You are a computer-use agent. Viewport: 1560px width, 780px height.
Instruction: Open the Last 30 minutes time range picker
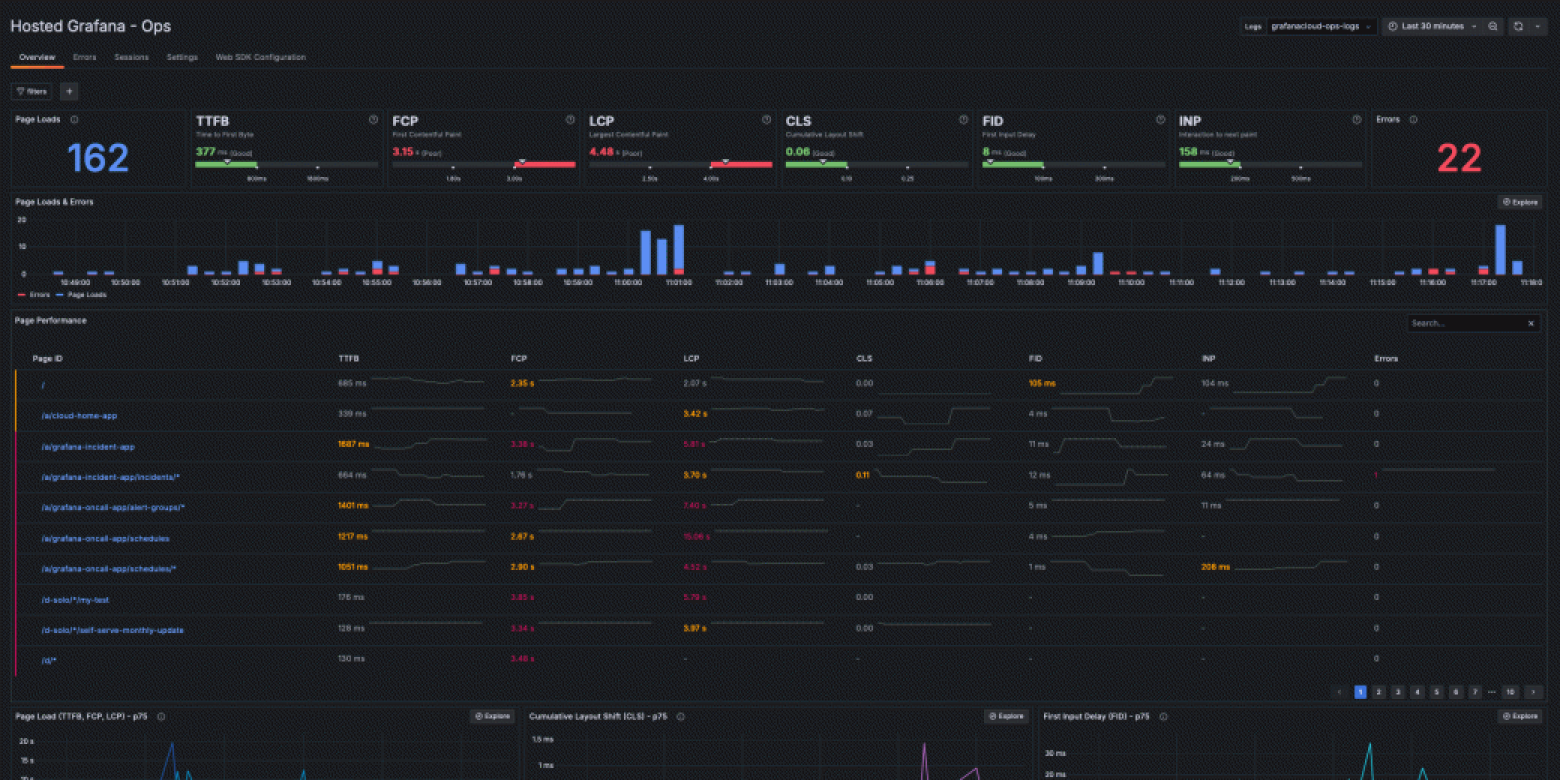click(1428, 26)
